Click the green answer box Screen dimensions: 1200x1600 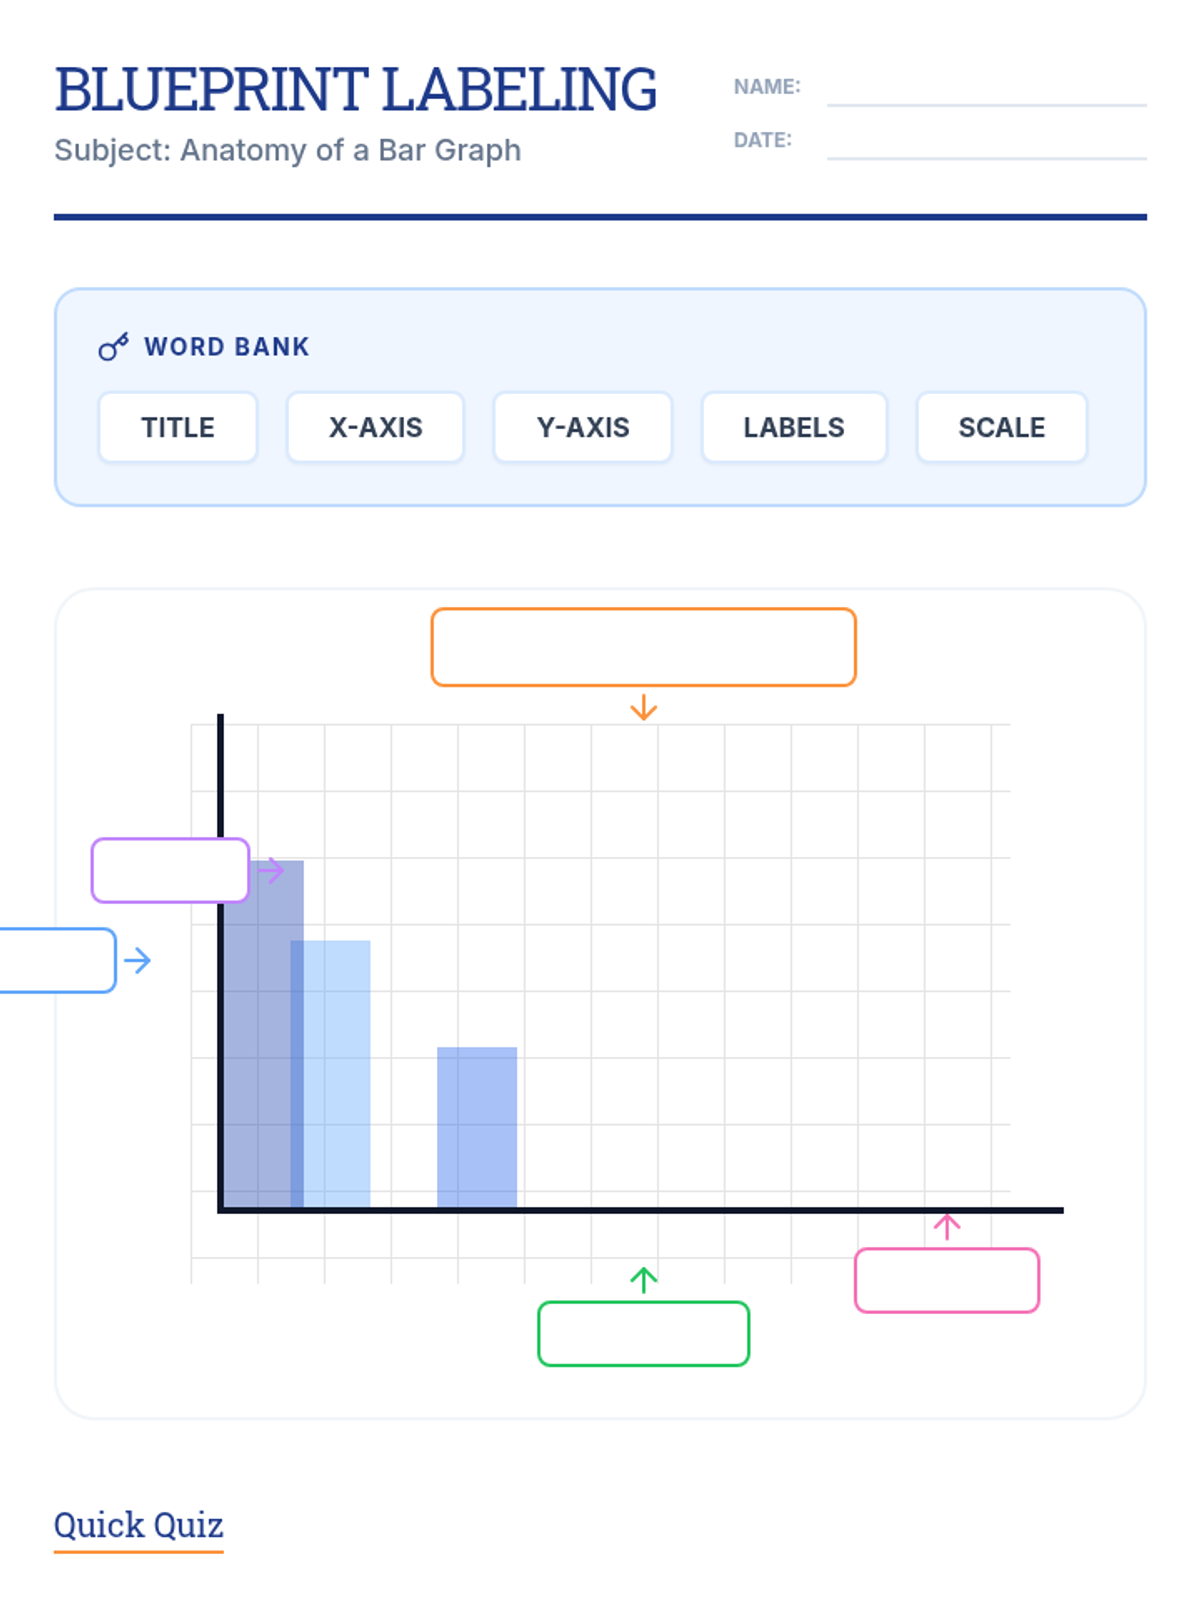pos(644,1334)
